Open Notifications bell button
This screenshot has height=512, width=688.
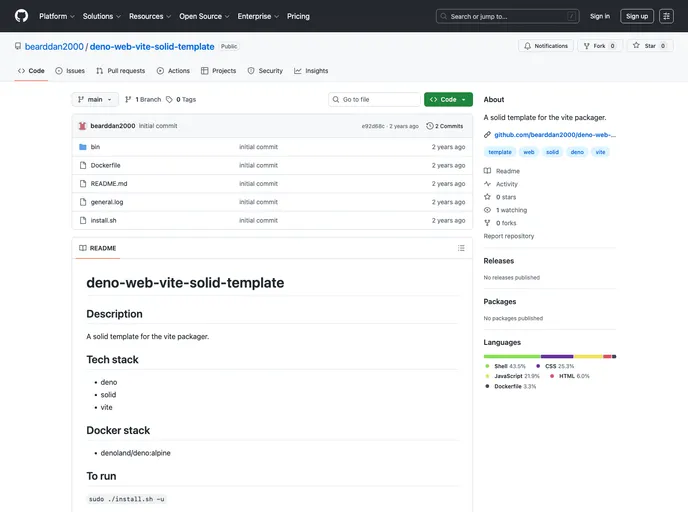tap(545, 46)
